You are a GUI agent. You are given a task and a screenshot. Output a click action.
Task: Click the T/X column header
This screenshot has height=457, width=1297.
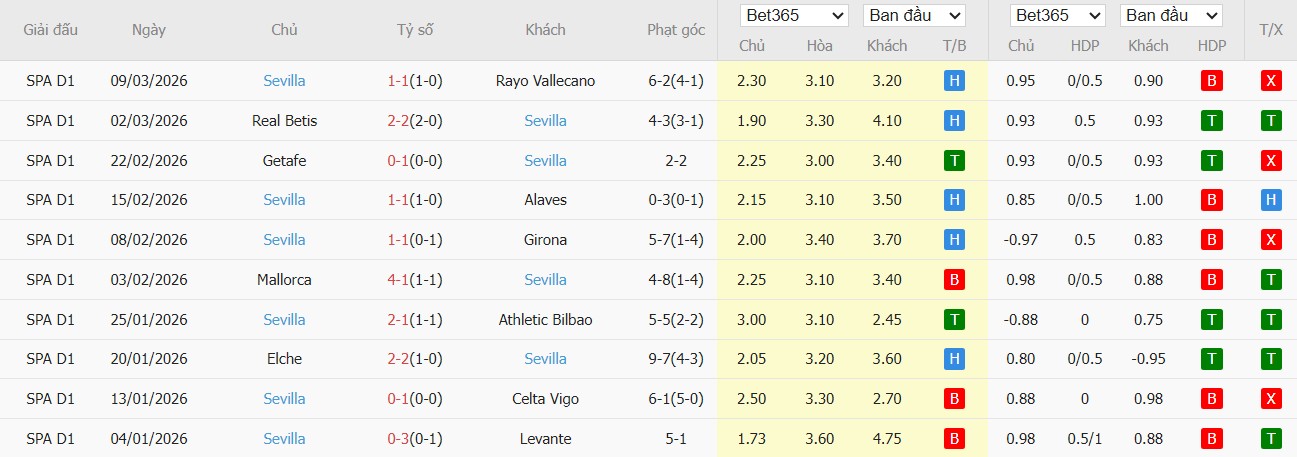[1271, 30]
